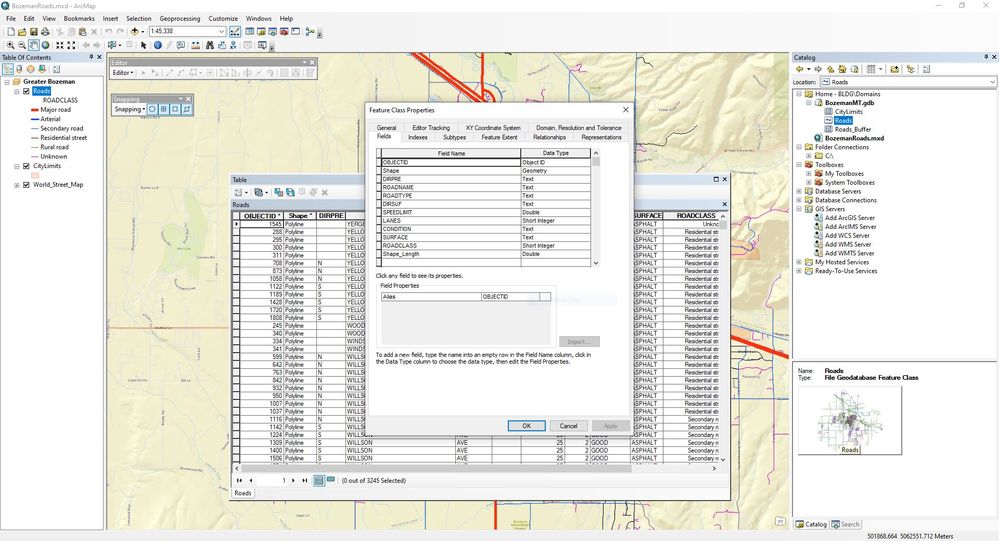Open the Geoprocessing menu
999x541 pixels.
tap(179, 18)
